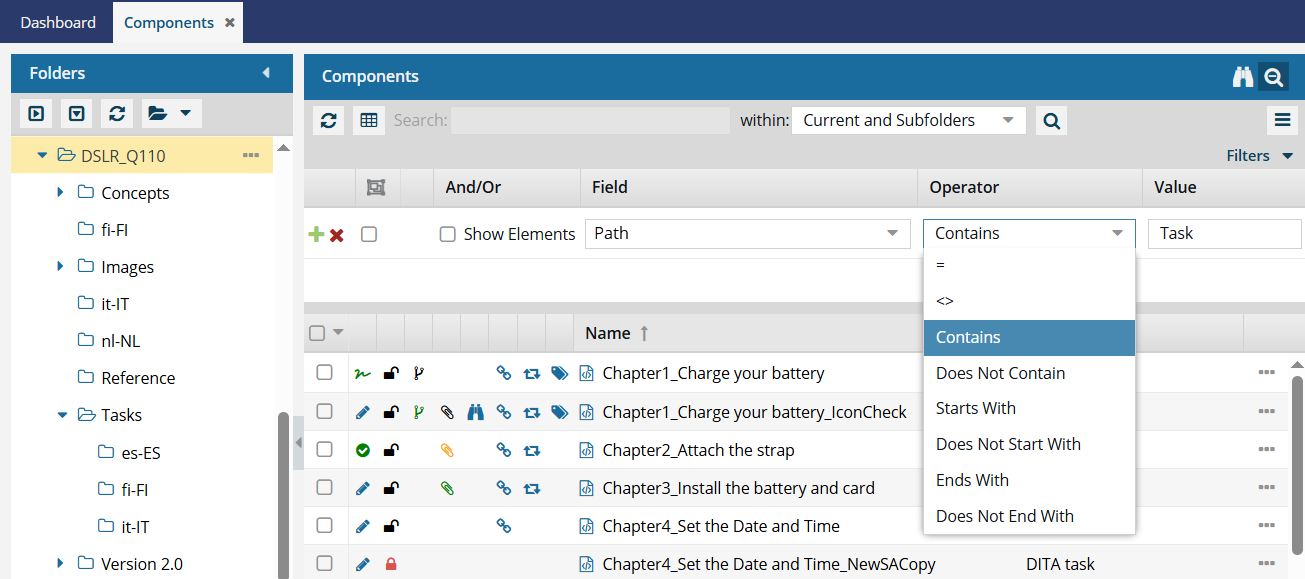Click the green plus add filter row icon
Screen dimensions: 1305x579
point(316,234)
